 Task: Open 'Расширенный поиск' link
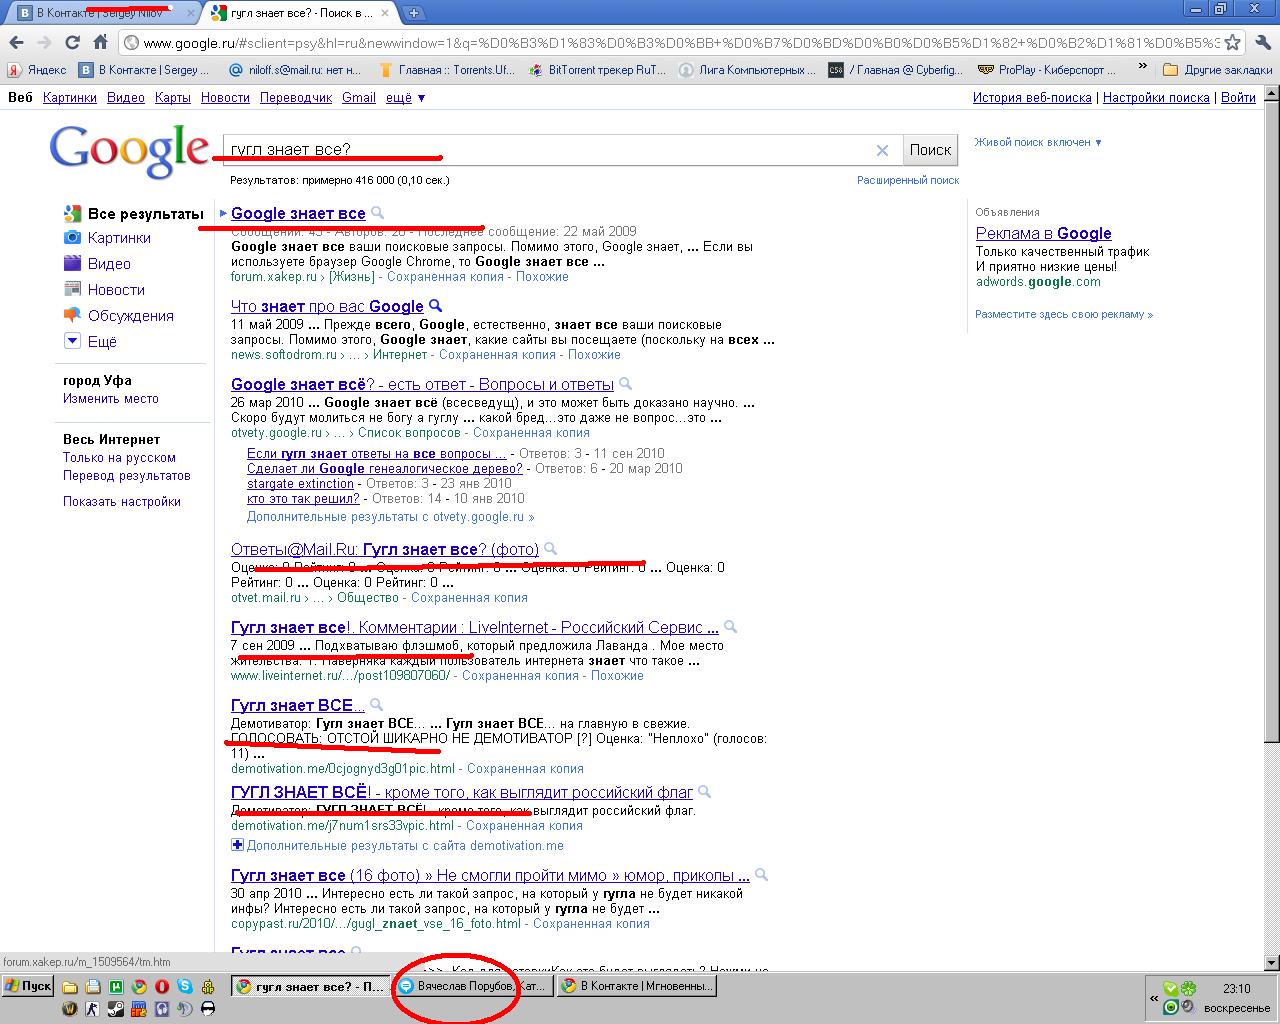pos(908,180)
